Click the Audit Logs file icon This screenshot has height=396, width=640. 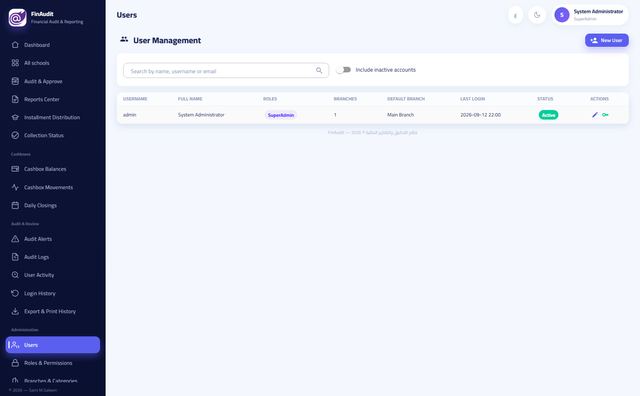pos(15,257)
